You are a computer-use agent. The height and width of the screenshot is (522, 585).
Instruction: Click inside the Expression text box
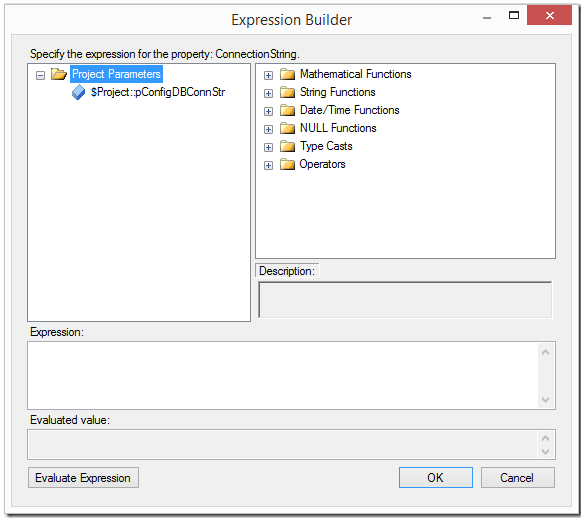(x=283, y=376)
